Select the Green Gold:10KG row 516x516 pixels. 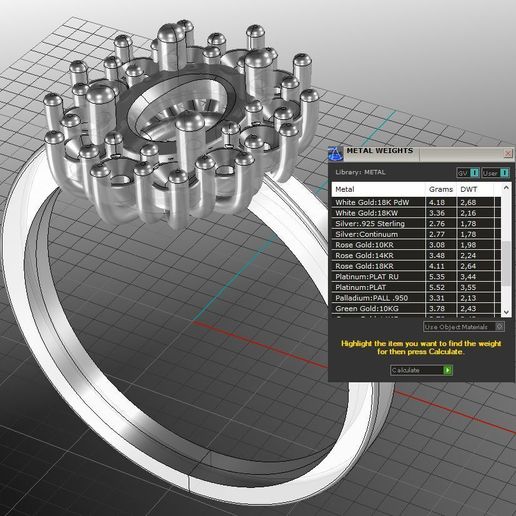click(416, 309)
